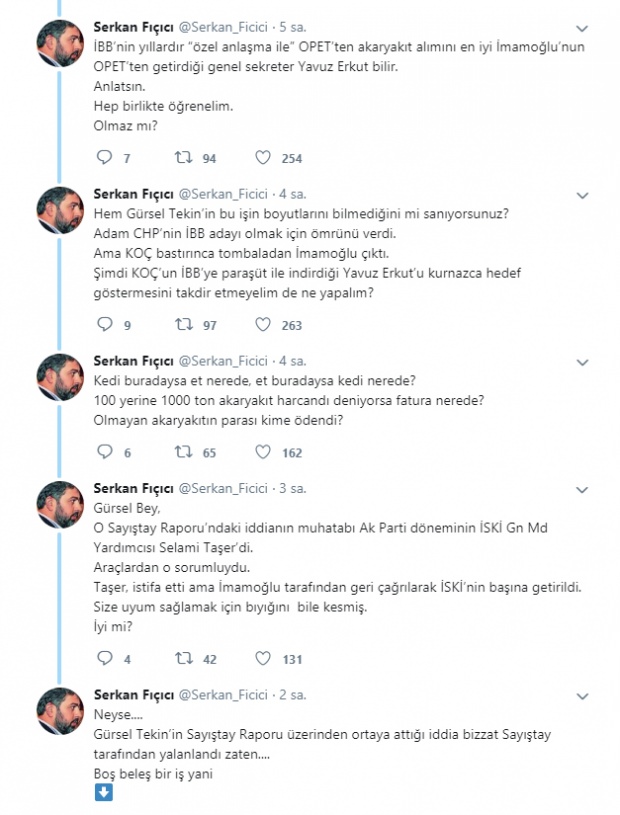This screenshot has width=620, height=815.
Task: Reply to the tweet with 7 replies
Action: [105, 158]
